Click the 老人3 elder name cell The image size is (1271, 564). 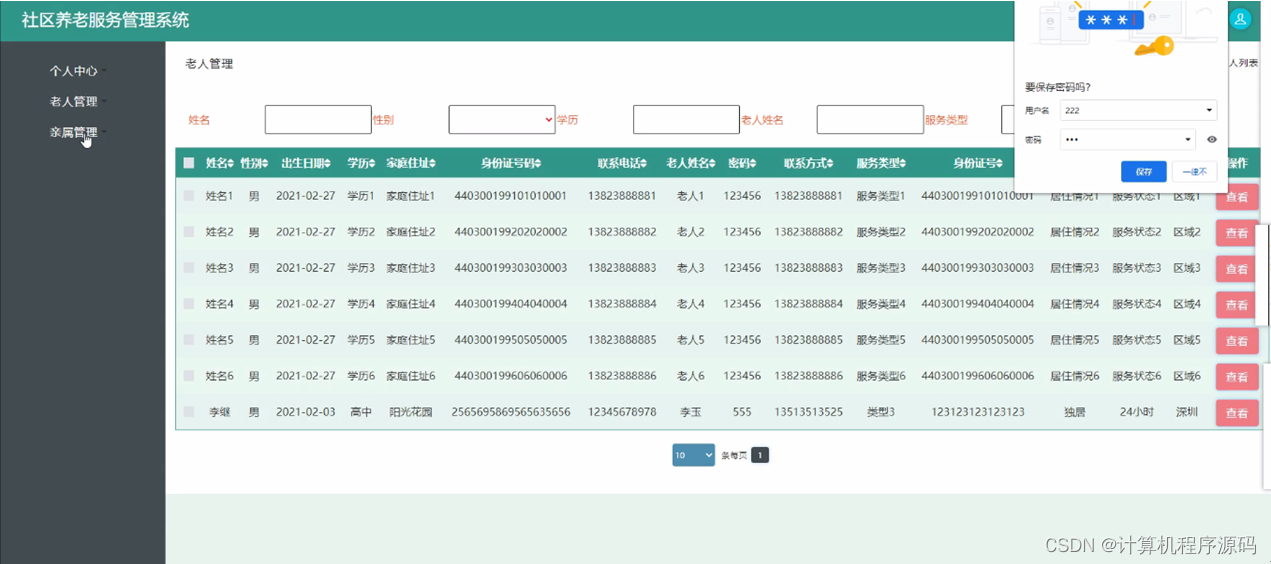691,268
